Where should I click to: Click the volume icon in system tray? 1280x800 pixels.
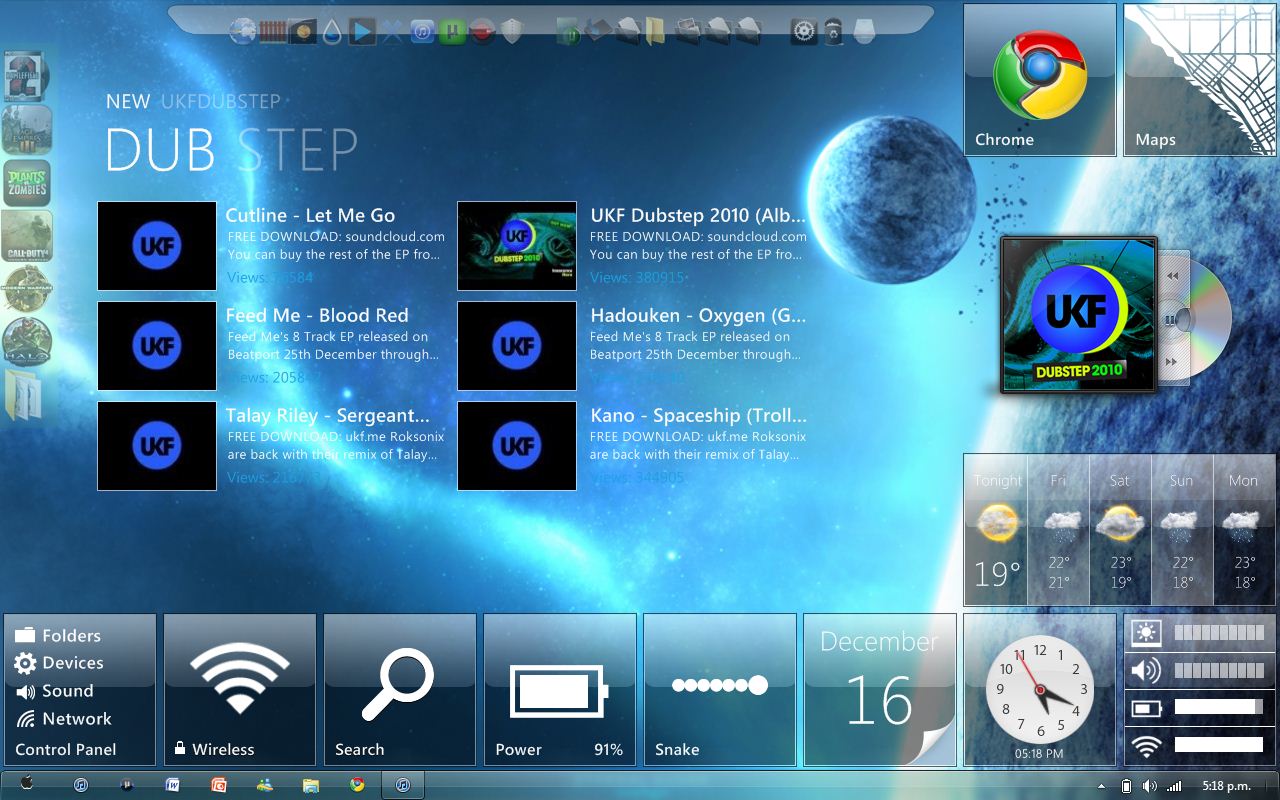click(1150, 786)
